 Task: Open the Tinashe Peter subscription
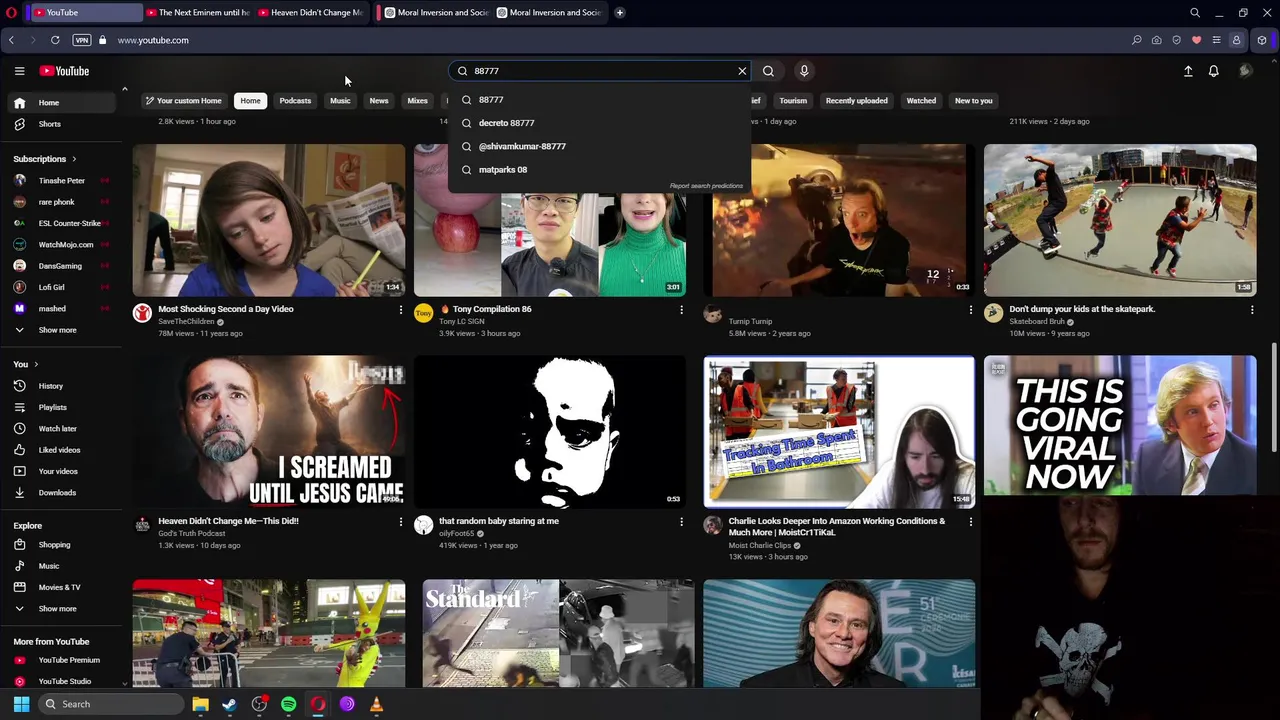62,181
